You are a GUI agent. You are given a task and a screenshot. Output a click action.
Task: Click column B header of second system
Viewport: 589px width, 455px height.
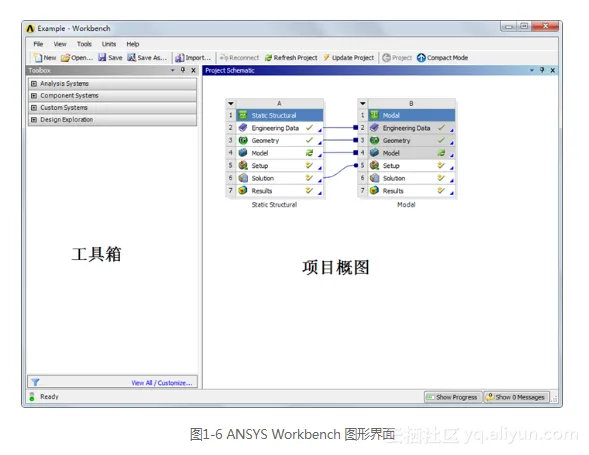[411, 103]
